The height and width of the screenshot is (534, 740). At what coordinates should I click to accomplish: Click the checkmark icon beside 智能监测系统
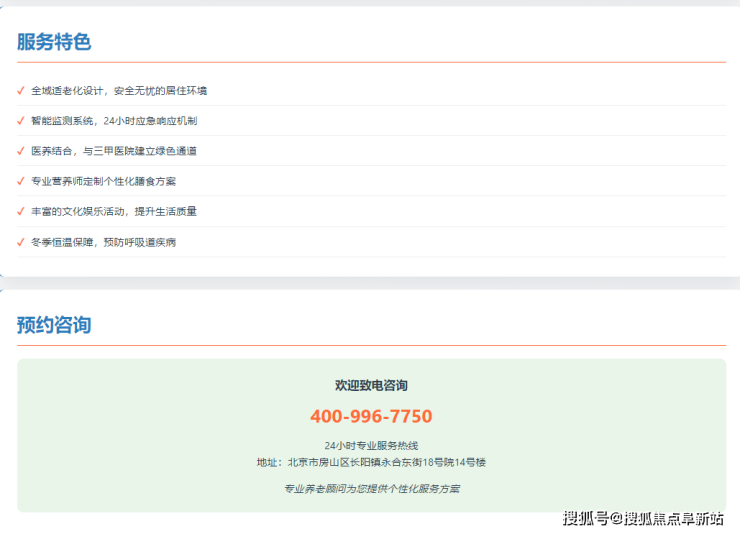[21, 121]
